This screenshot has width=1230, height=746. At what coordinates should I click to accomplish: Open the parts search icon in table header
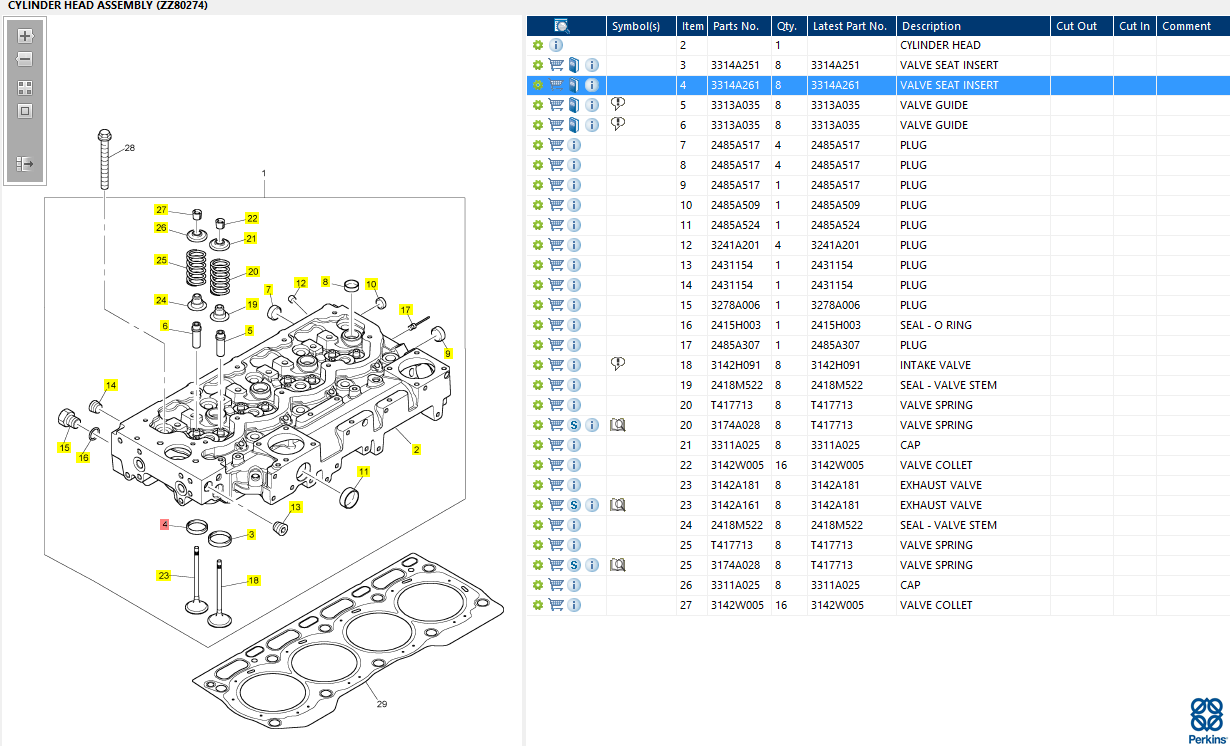click(x=562, y=26)
